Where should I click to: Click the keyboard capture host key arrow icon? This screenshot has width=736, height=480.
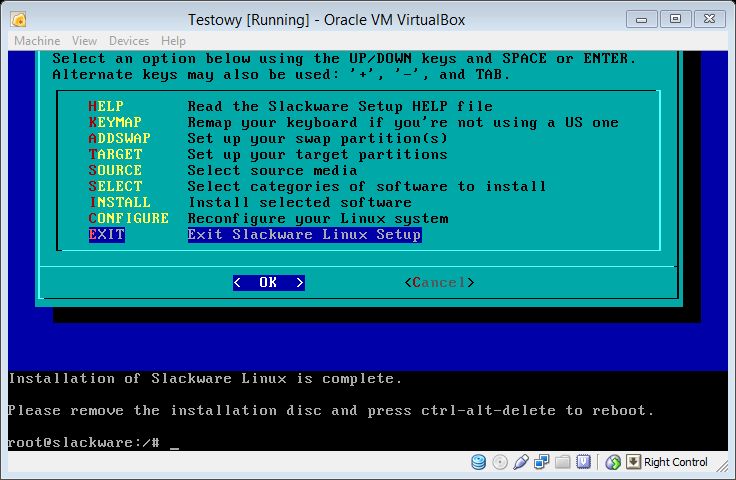coord(633,462)
